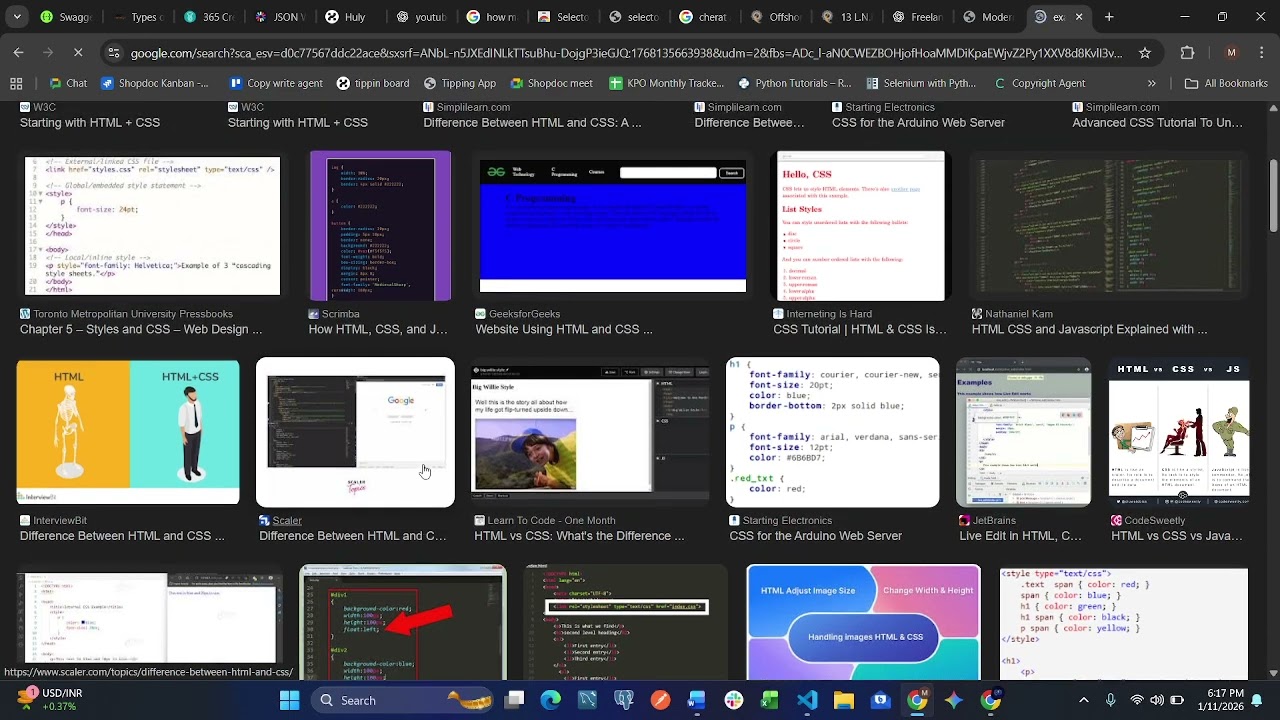Image resolution: width=1280 pixels, height=720 pixels.
Task: Open the Learn To Code 'Big Willie Style' image
Action: tap(590, 432)
